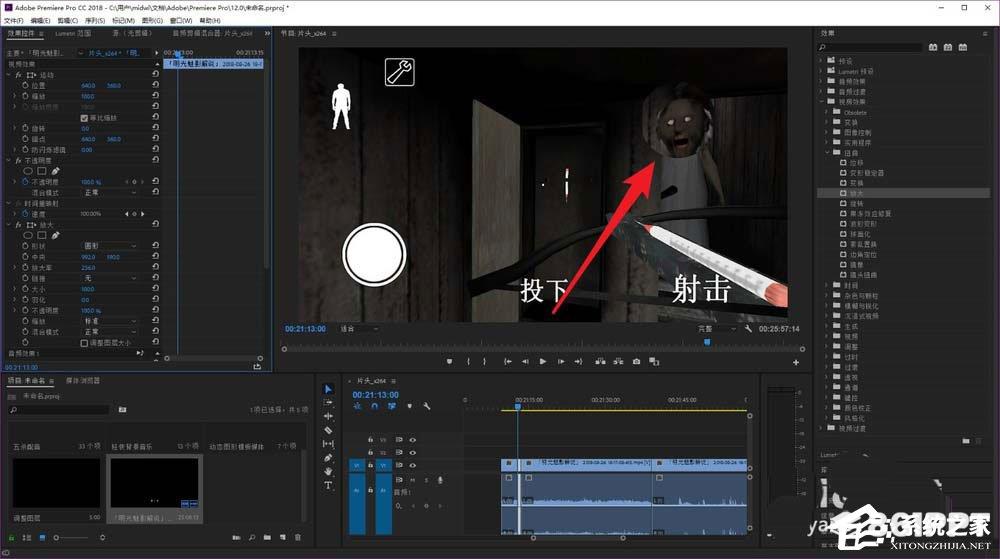The height and width of the screenshot is (559, 1000).
Task: Toggle linked selection in timeline
Action: click(x=392, y=406)
